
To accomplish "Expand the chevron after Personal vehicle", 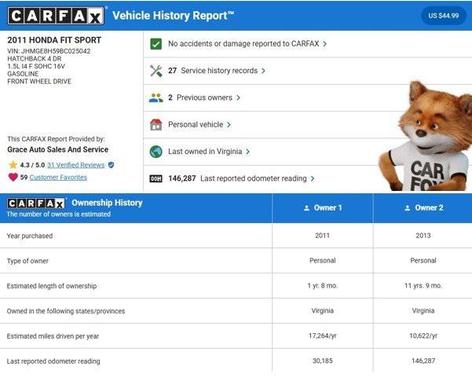I will point(229,125).
